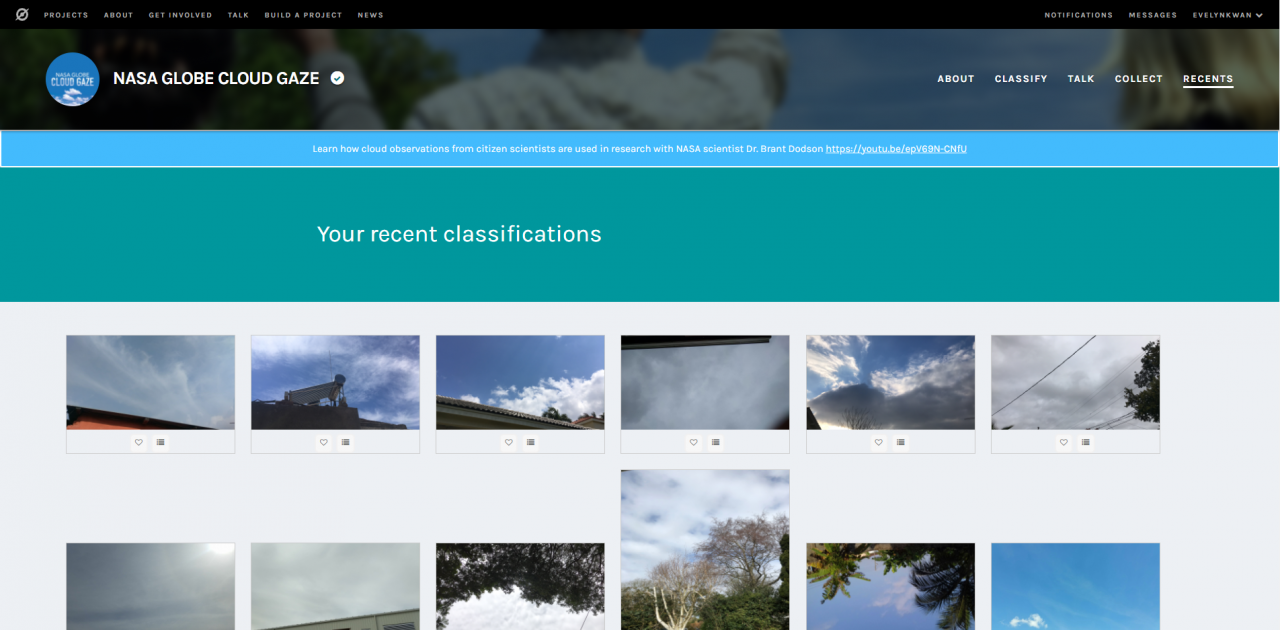Image resolution: width=1280 pixels, height=630 pixels.
Task: Open the tiled roof cumulus thumbnail
Action: [x=520, y=382]
